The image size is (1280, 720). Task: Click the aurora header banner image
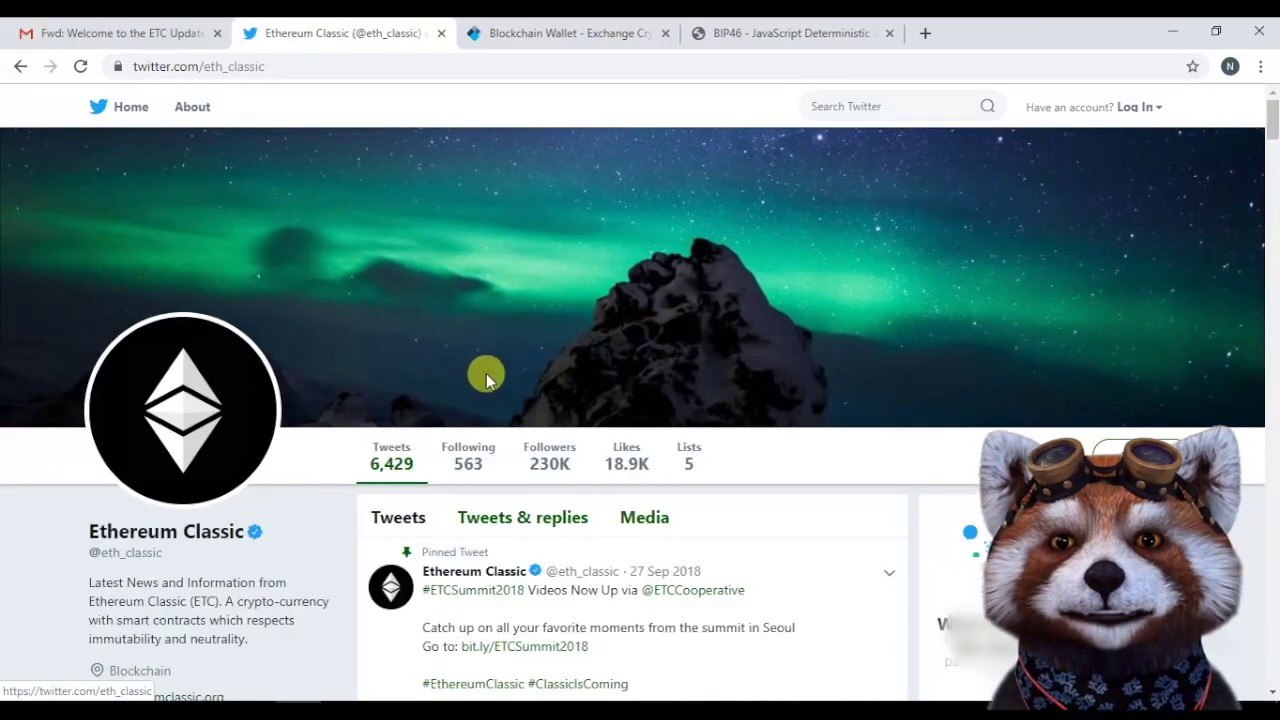click(x=632, y=277)
